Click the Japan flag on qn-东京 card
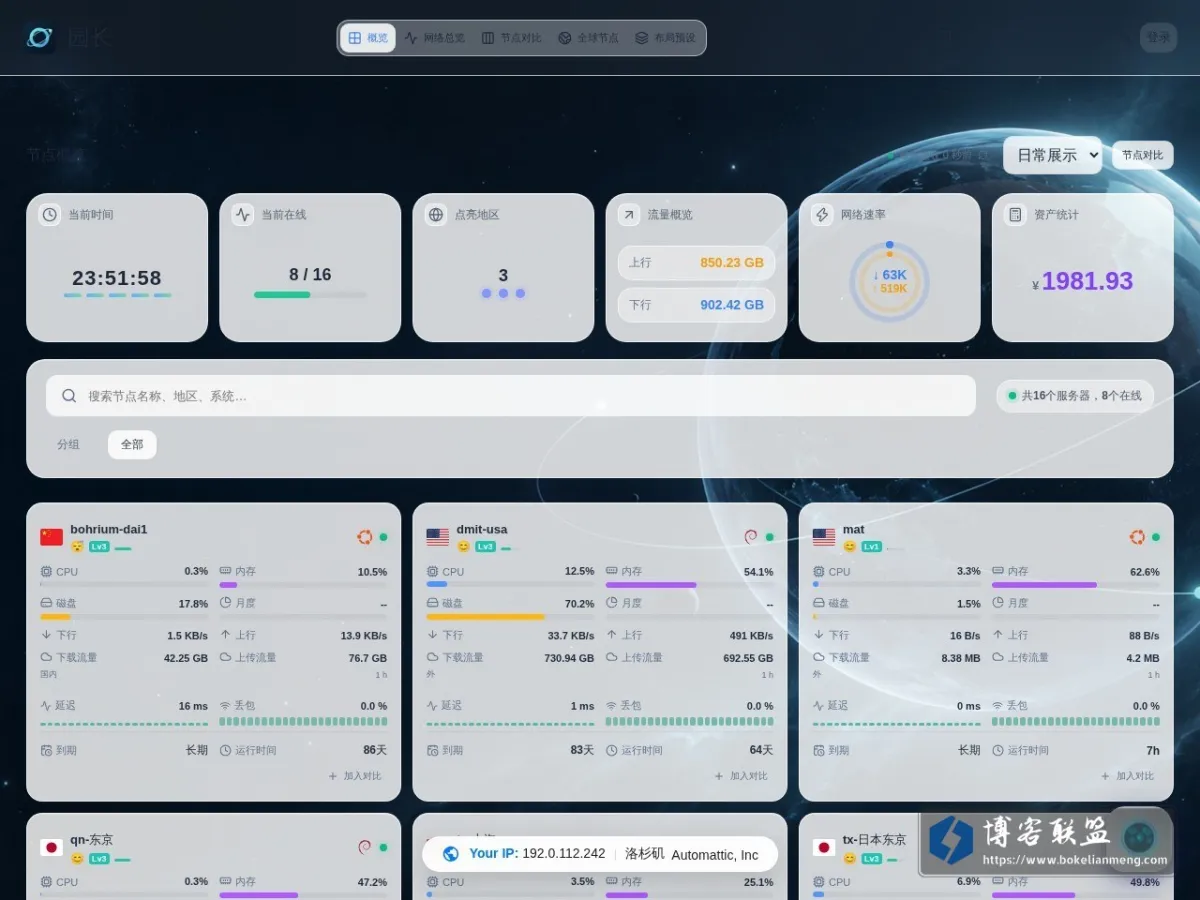 coord(51,847)
